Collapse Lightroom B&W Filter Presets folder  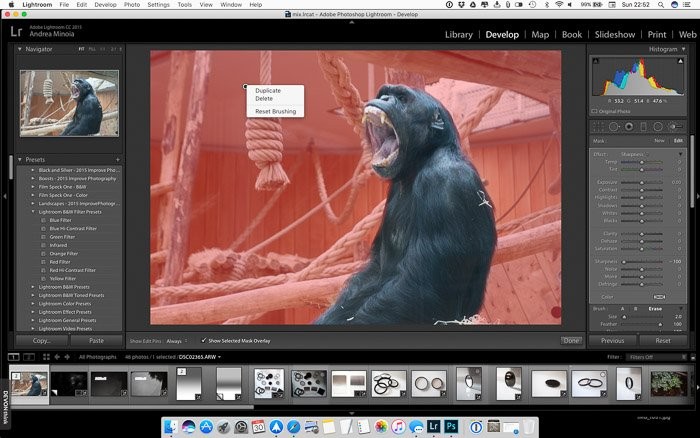[x=33, y=212]
